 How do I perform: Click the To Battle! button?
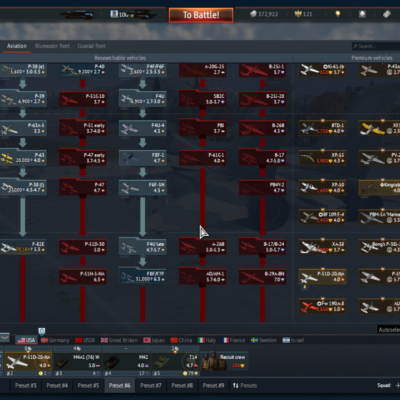tap(201, 15)
